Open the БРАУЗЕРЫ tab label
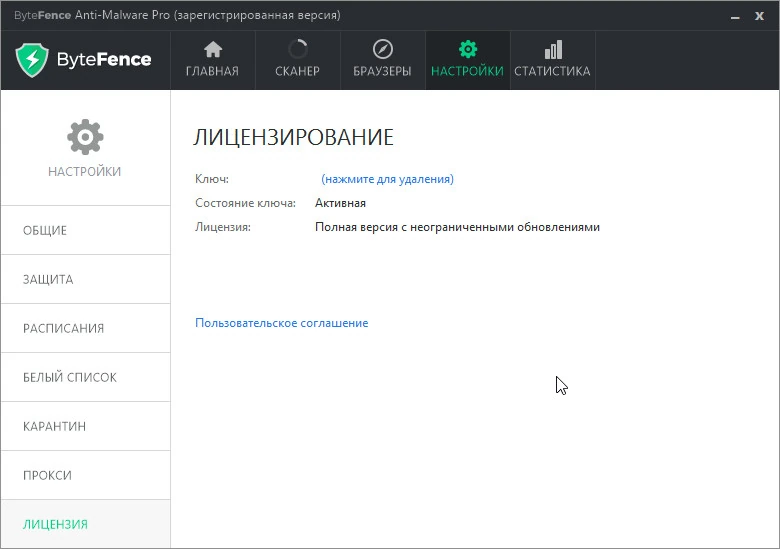Viewport: 780px width, 549px height. (x=383, y=71)
